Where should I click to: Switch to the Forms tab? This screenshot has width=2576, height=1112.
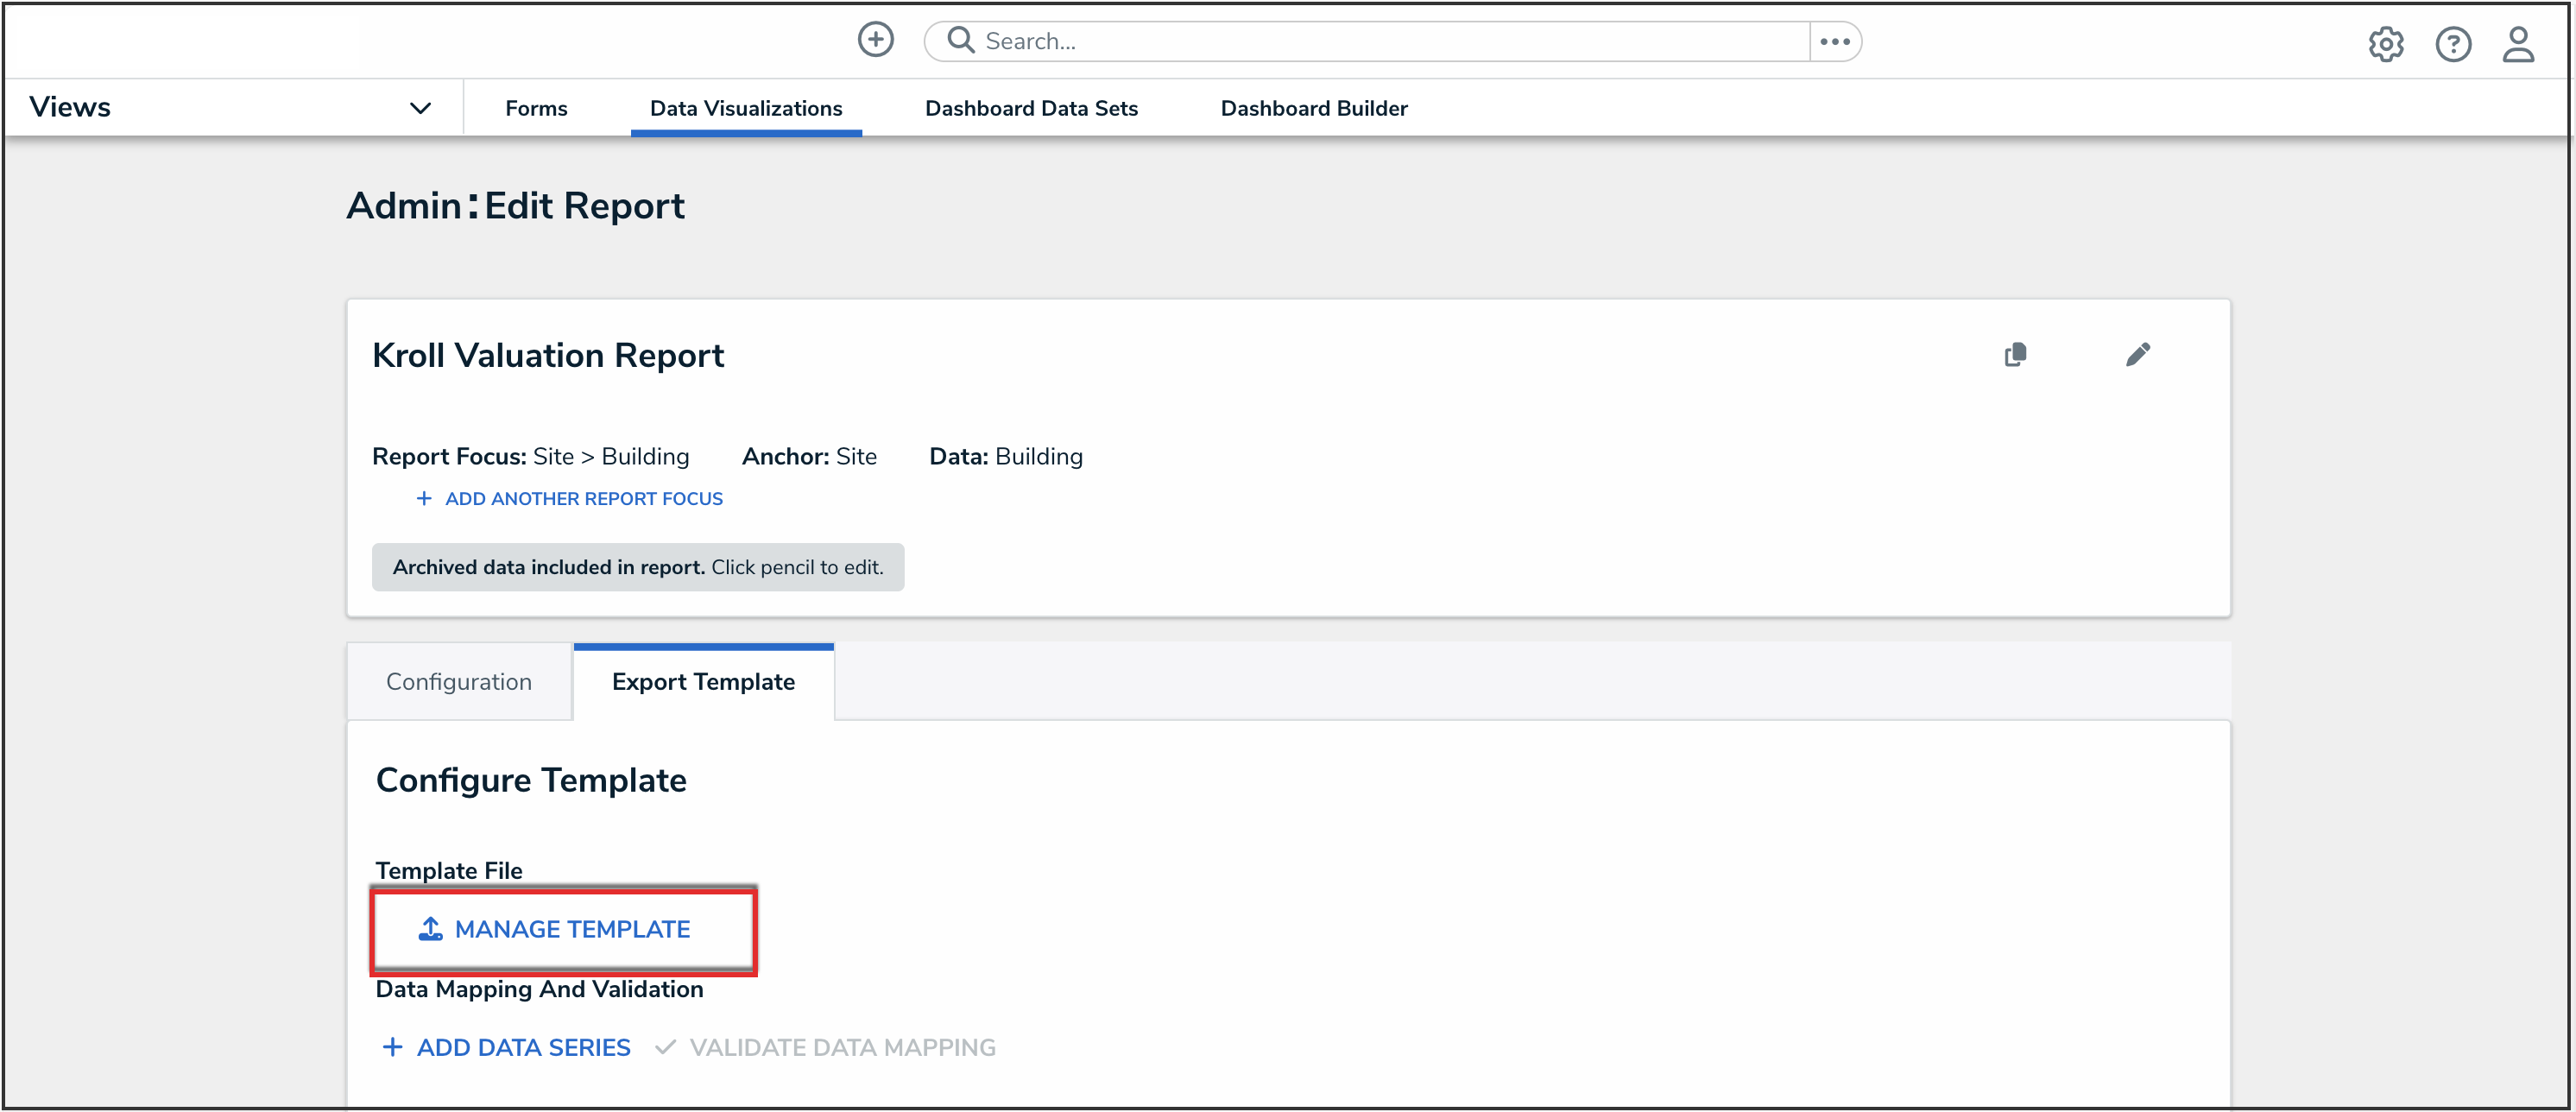tap(536, 108)
